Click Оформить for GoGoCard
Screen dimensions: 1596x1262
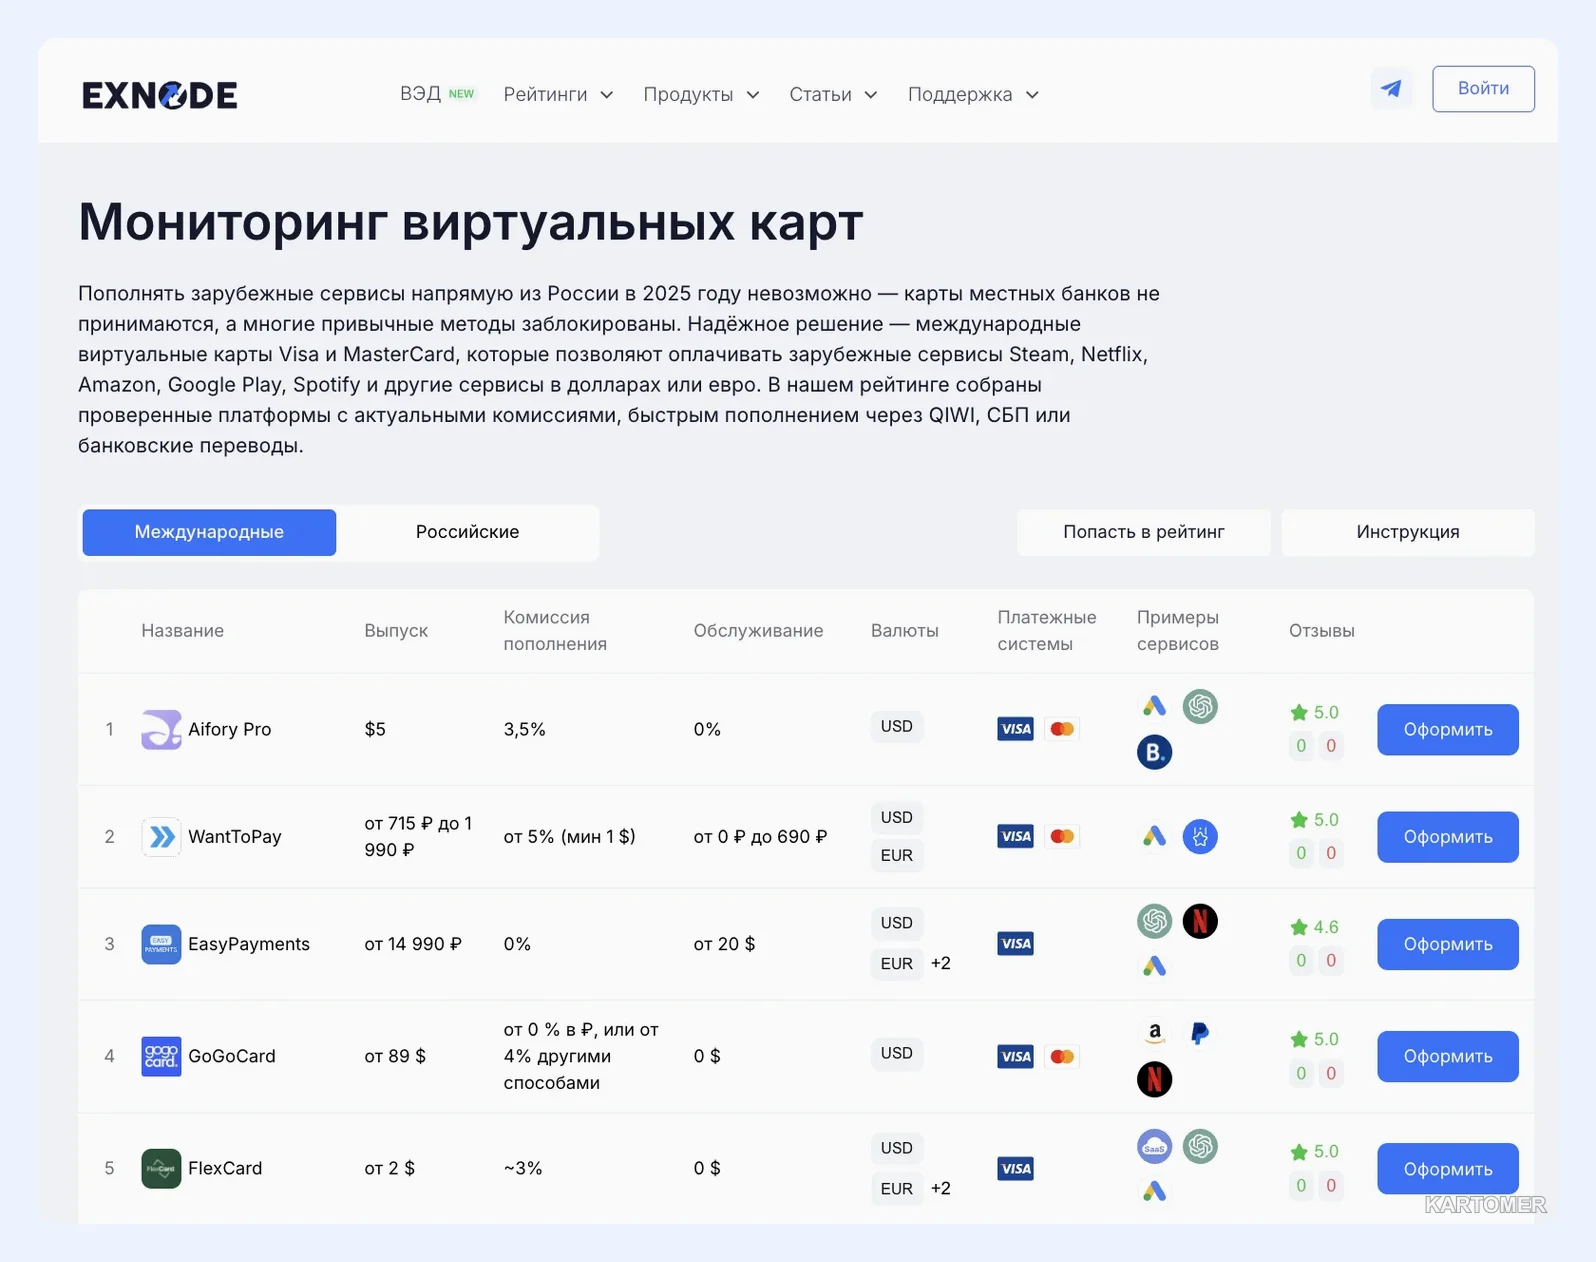coord(1447,1056)
